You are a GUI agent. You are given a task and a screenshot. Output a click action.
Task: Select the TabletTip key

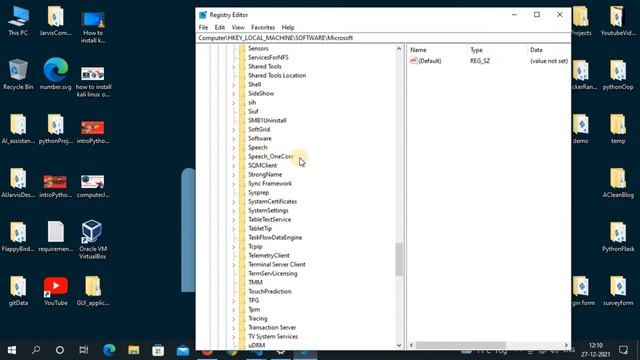[x=260, y=228]
